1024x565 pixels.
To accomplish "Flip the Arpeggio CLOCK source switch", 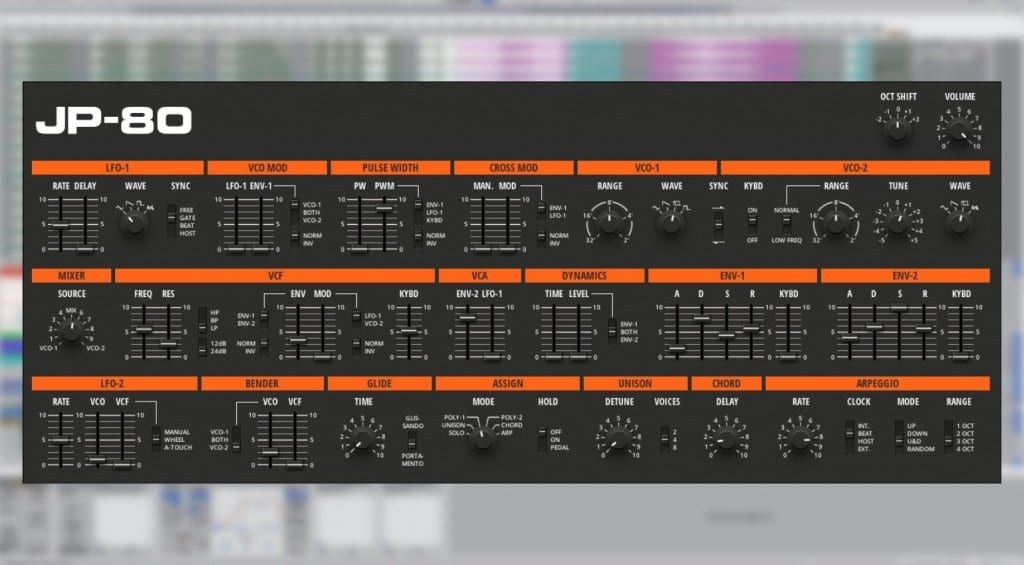I will [x=850, y=437].
